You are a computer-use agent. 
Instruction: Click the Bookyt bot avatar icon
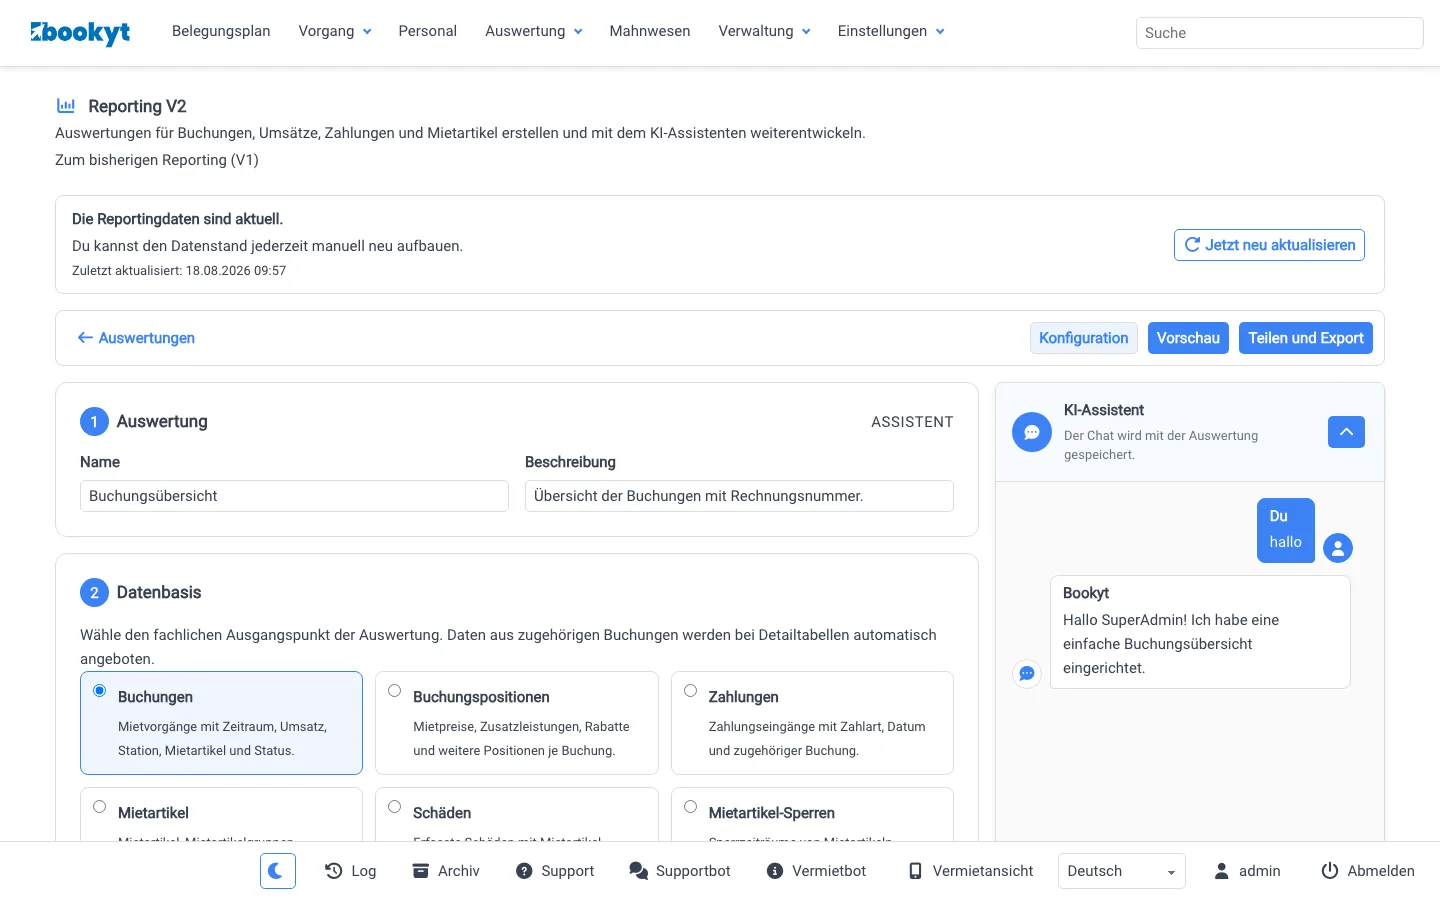(x=1027, y=674)
